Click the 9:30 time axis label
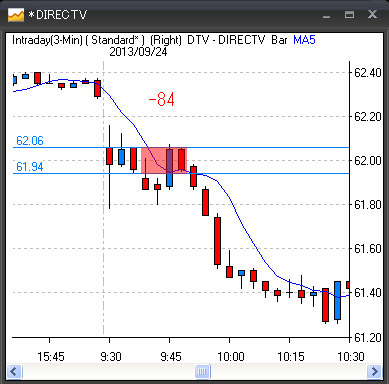389x384 pixels. pyautogui.click(x=111, y=357)
